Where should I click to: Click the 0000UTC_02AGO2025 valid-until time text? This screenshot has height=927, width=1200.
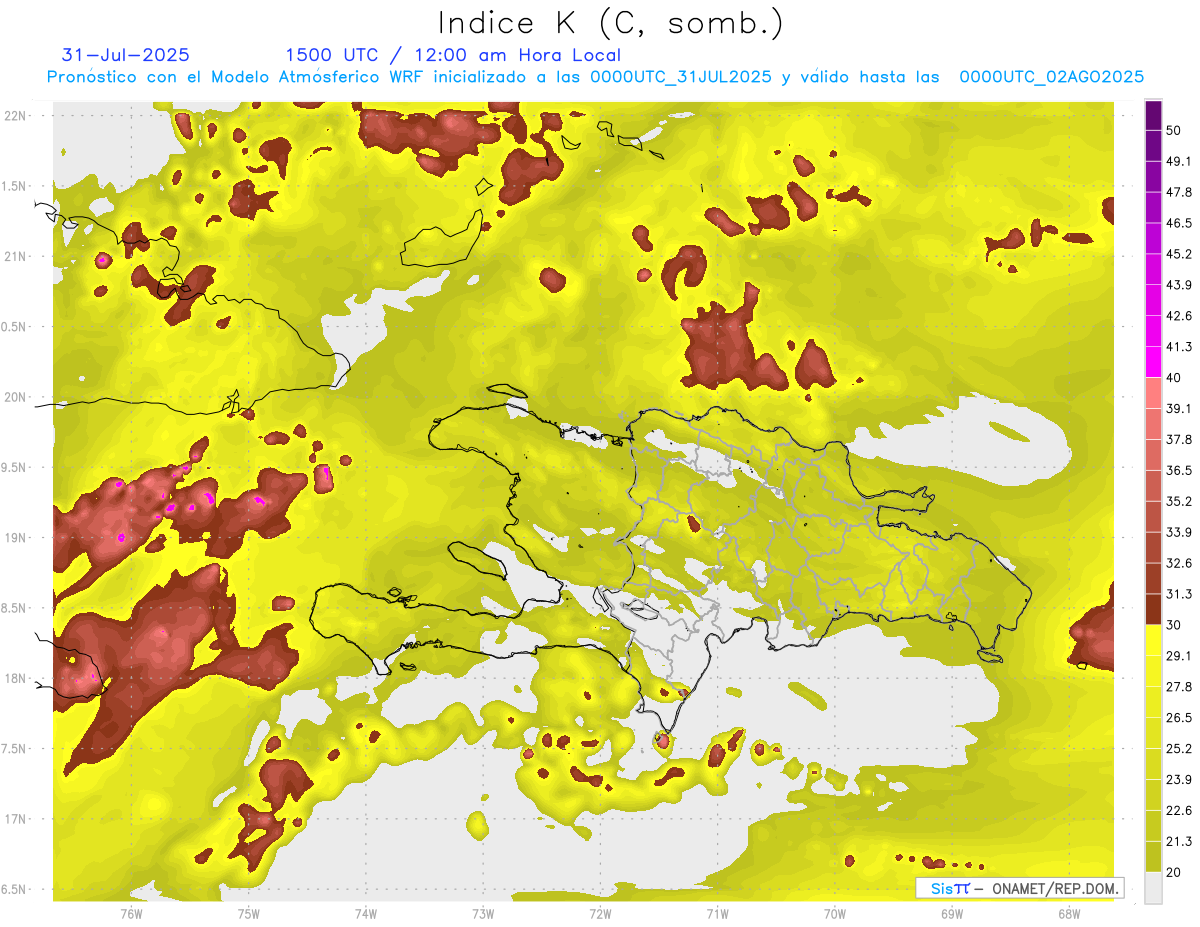1051,77
